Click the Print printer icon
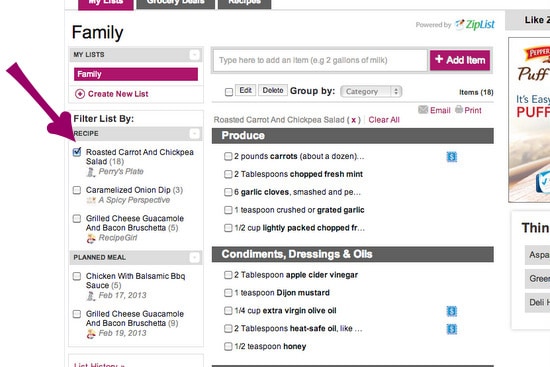The image size is (550, 367). pyautogui.click(x=459, y=109)
